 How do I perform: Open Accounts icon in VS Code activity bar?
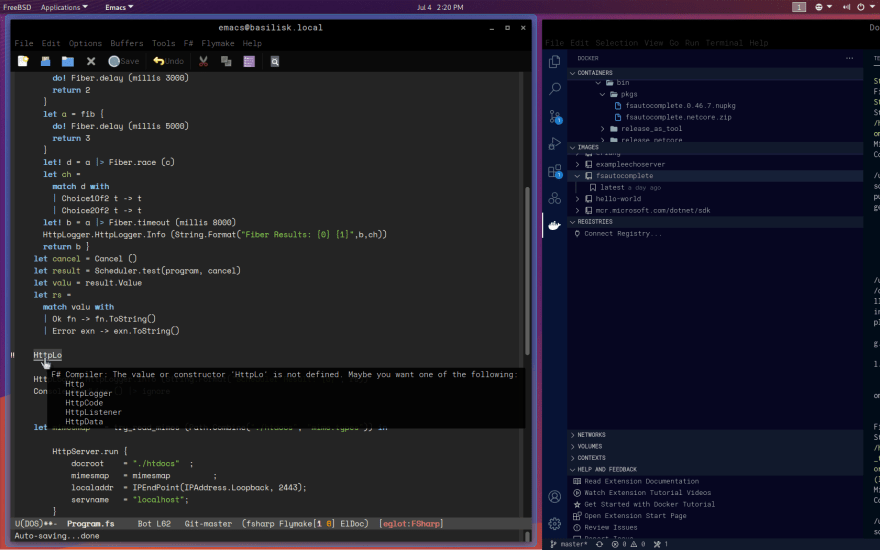coord(554,497)
